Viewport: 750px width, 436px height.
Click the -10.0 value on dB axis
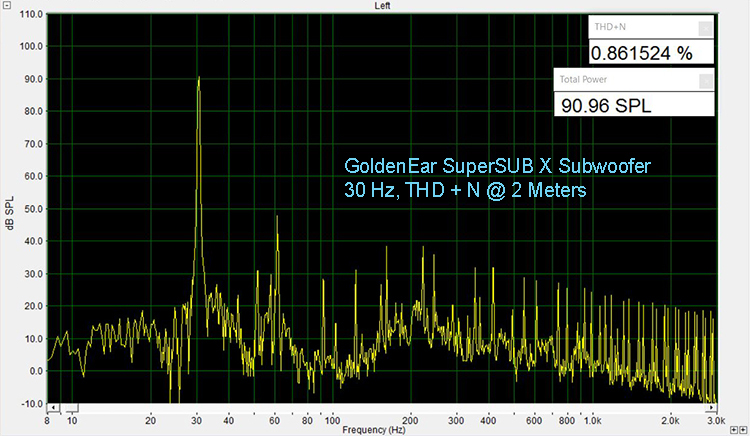pyautogui.click(x=31, y=404)
